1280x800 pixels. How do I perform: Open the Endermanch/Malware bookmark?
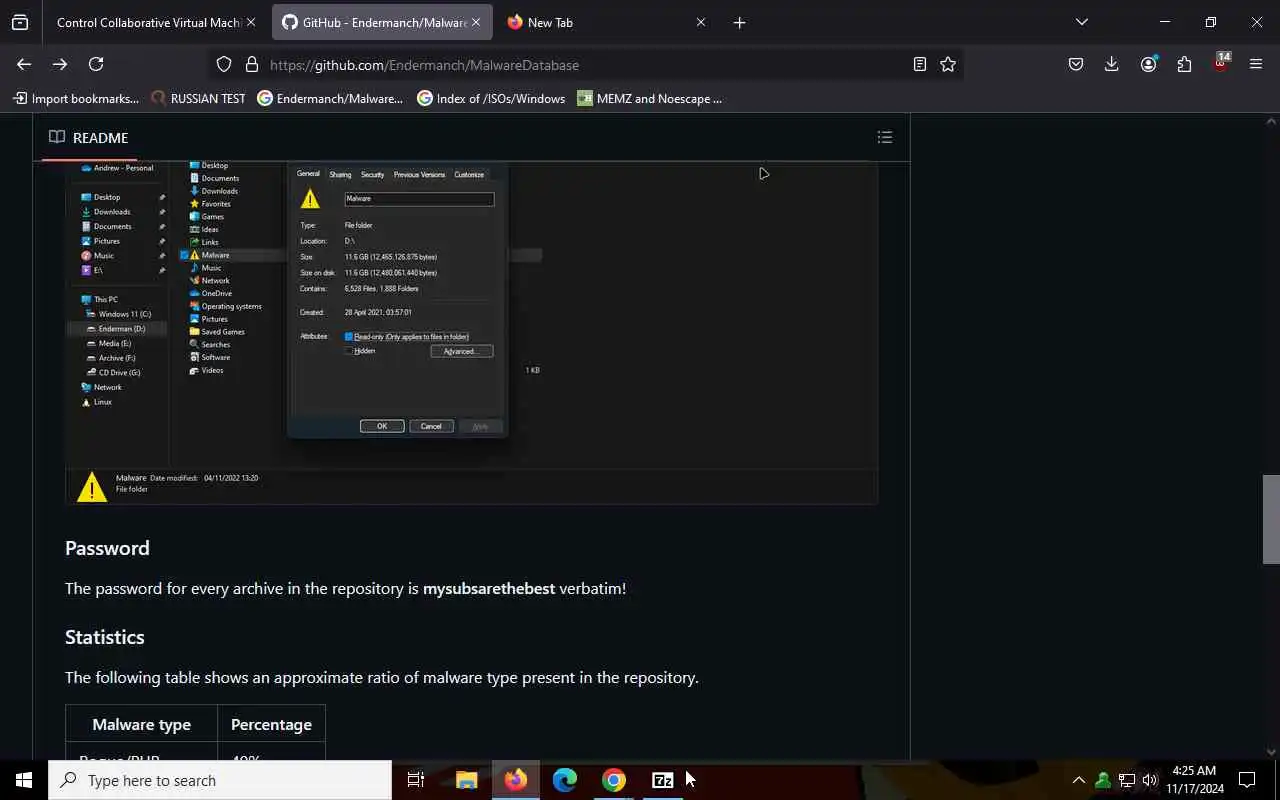tap(330, 98)
